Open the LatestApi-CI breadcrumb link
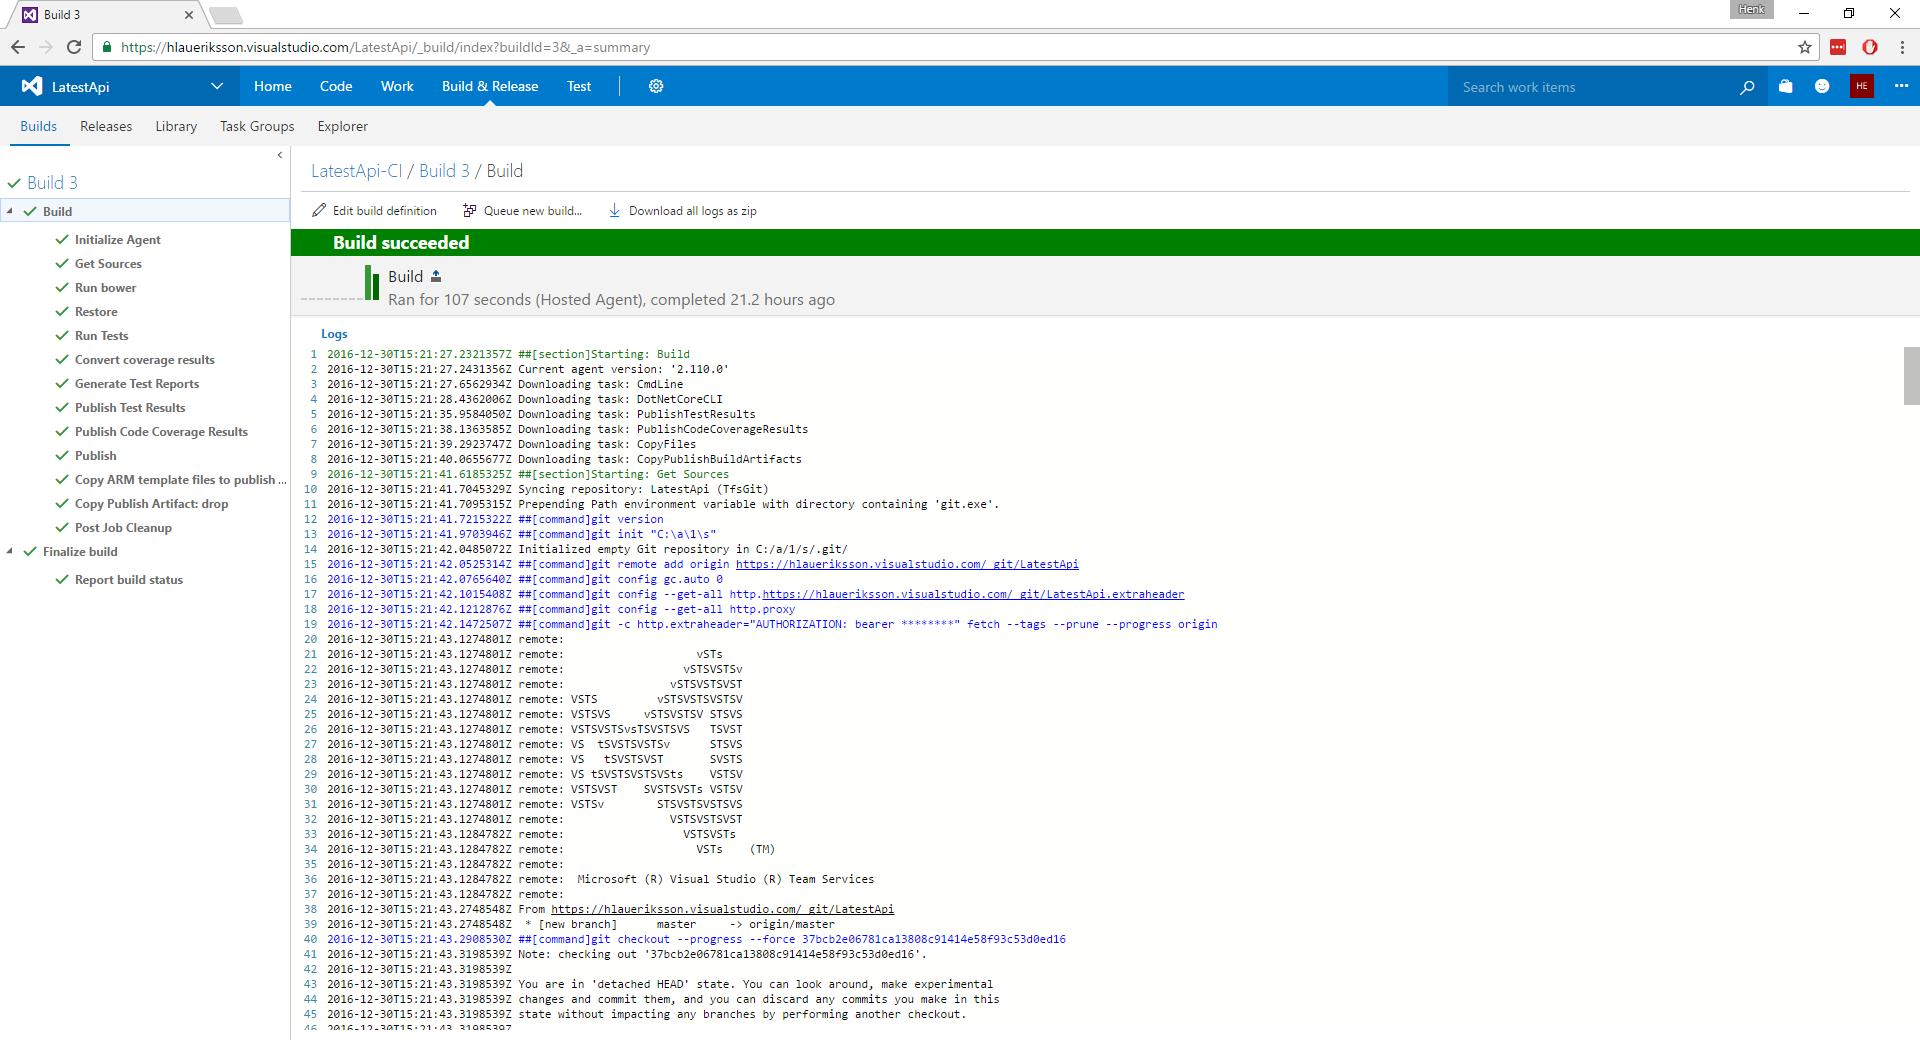Image resolution: width=1920 pixels, height=1040 pixels. 355,170
